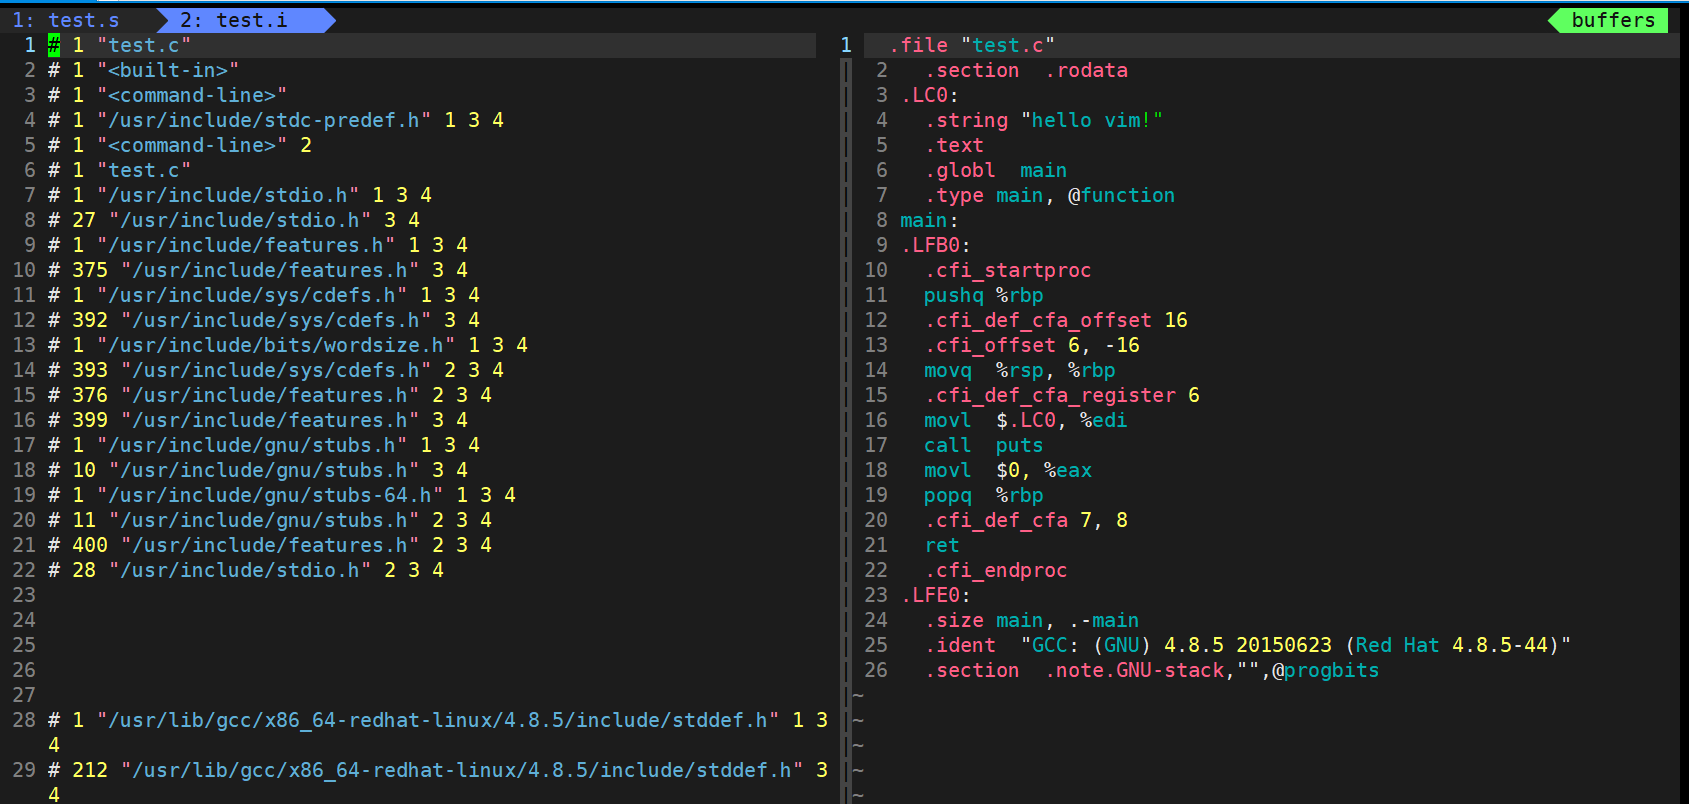
Task: Click 'pushq %rbp' instruction
Action: click(984, 295)
